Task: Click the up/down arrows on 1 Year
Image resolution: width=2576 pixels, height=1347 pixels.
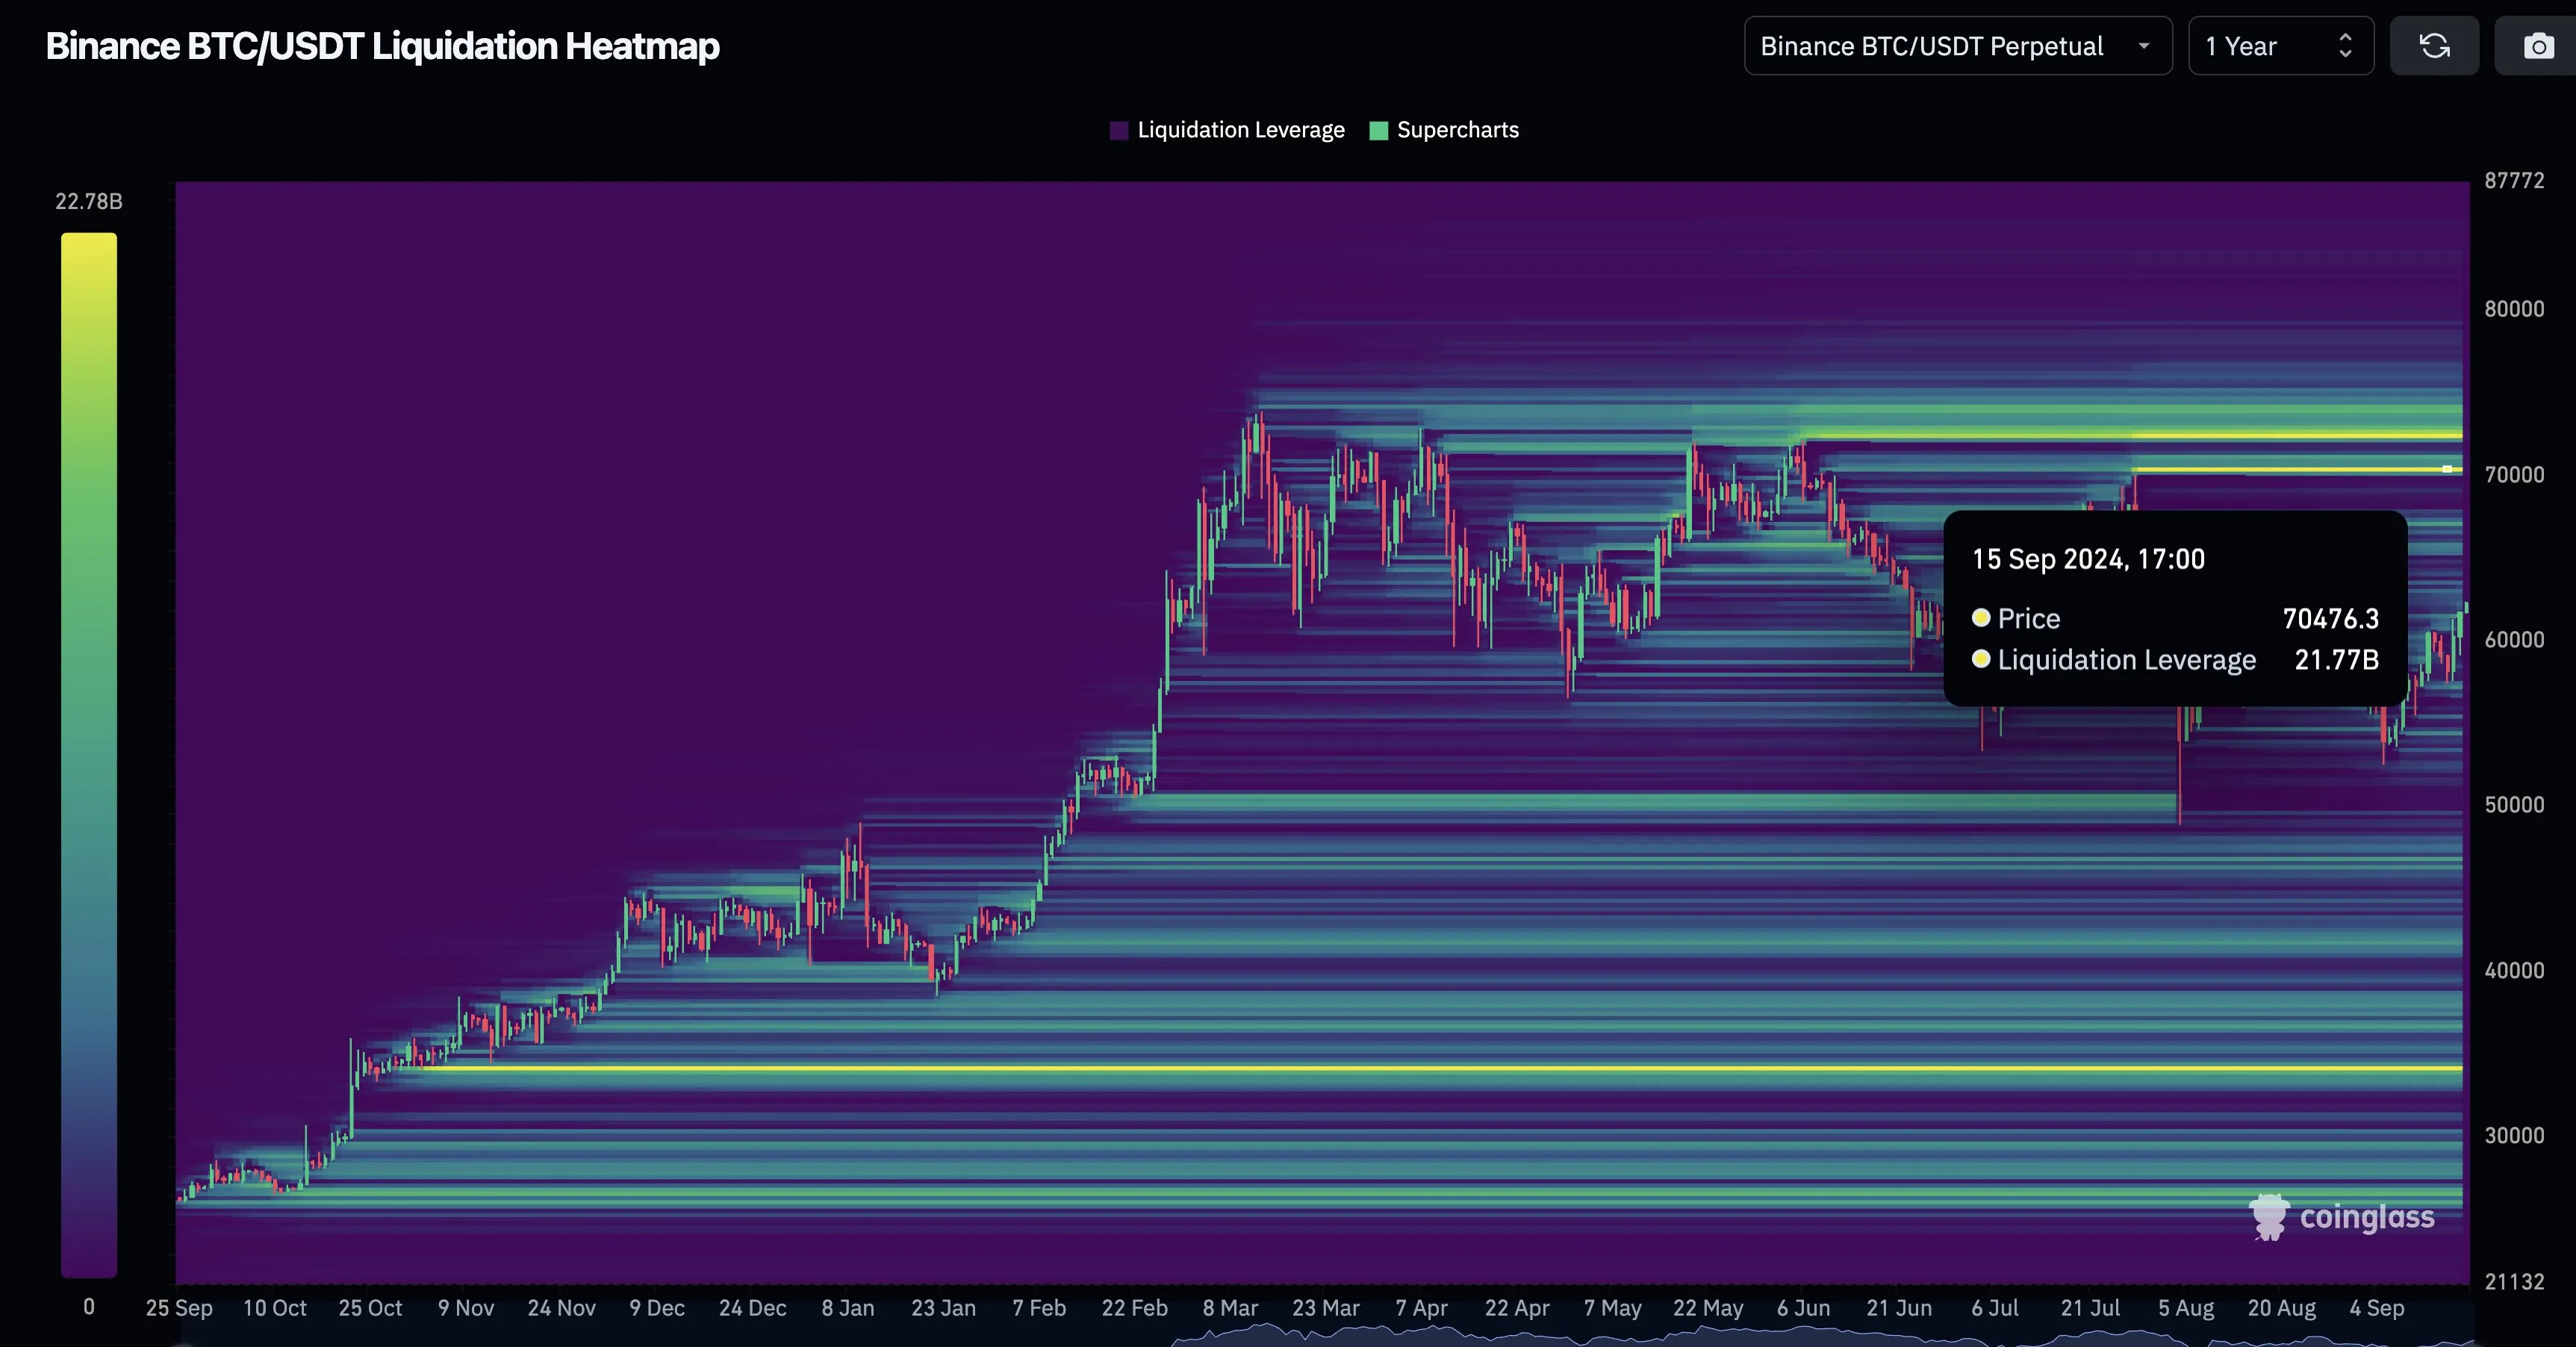Action: [x=2345, y=46]
